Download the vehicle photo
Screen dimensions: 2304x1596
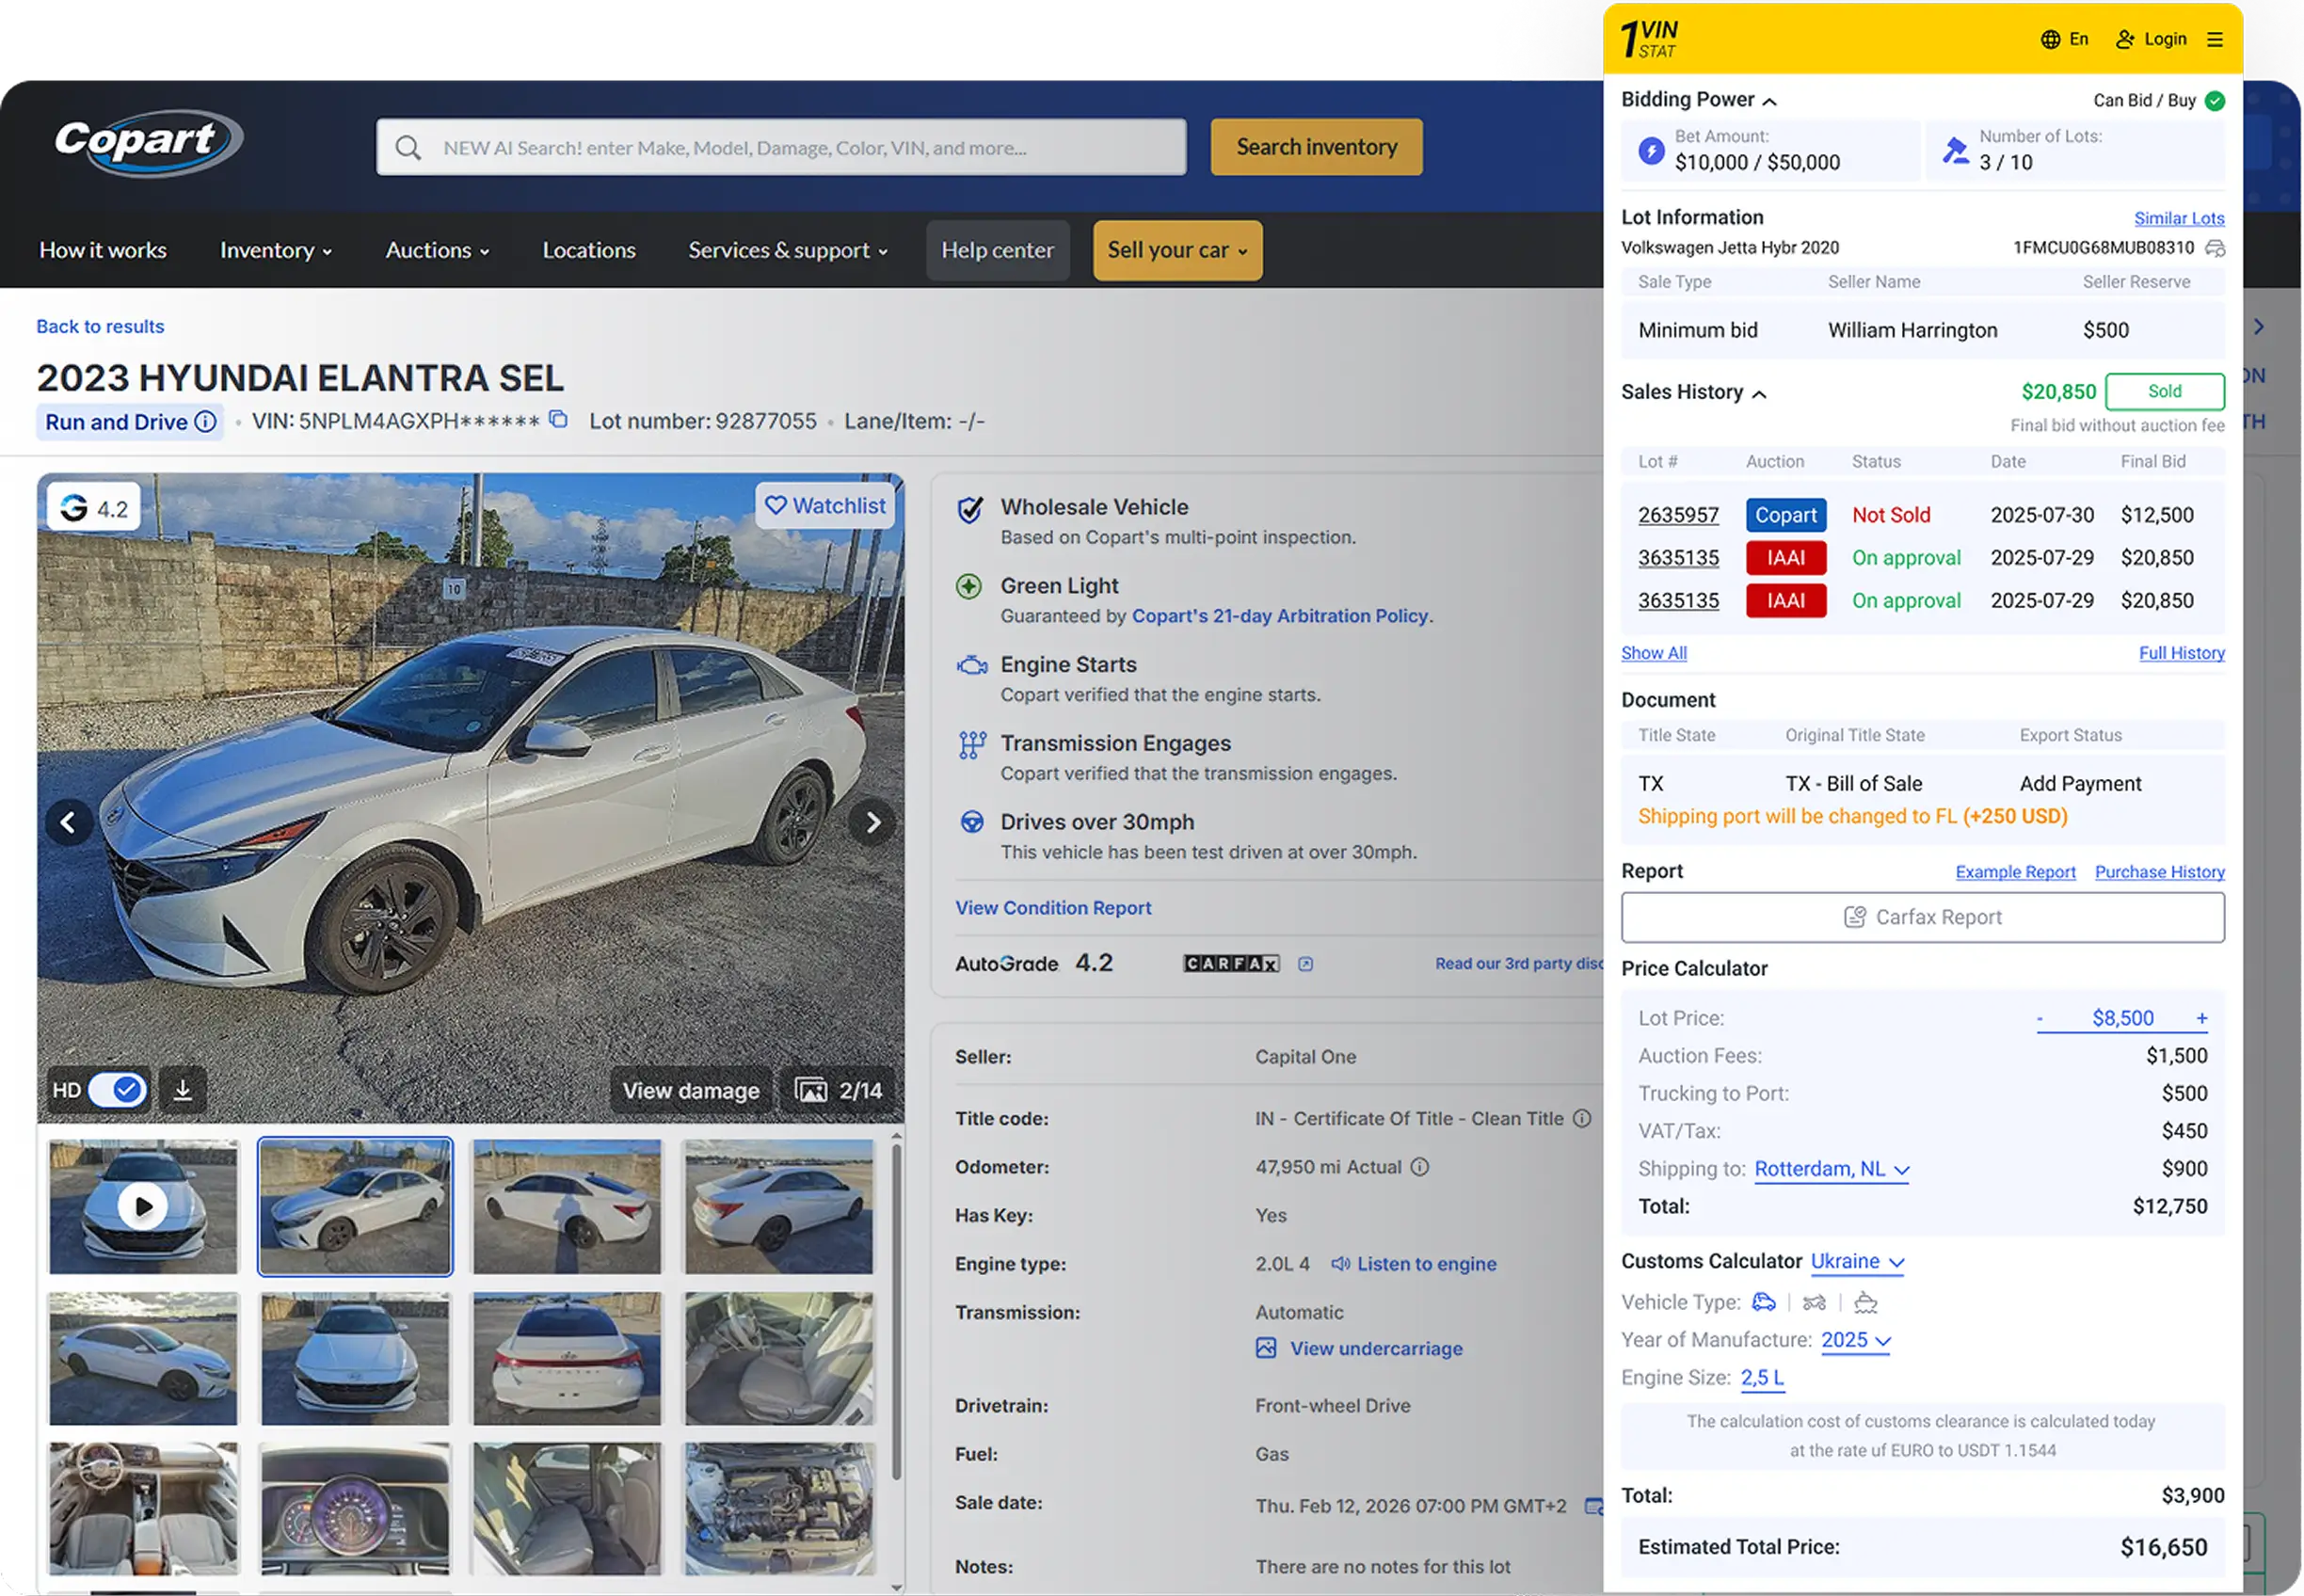183,1090
